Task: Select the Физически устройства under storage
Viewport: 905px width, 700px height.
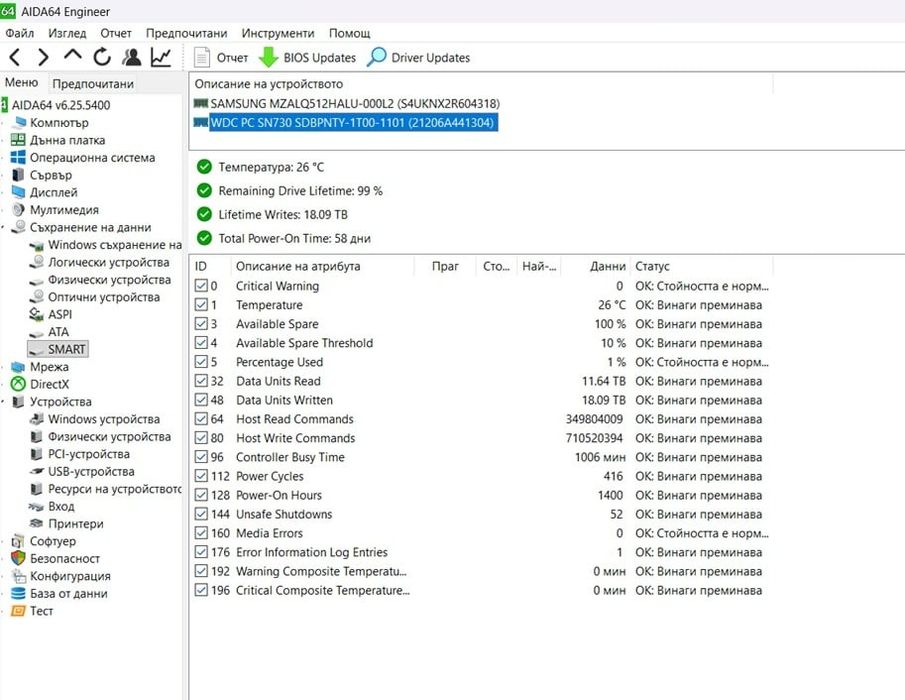Action: coord(109,279)
